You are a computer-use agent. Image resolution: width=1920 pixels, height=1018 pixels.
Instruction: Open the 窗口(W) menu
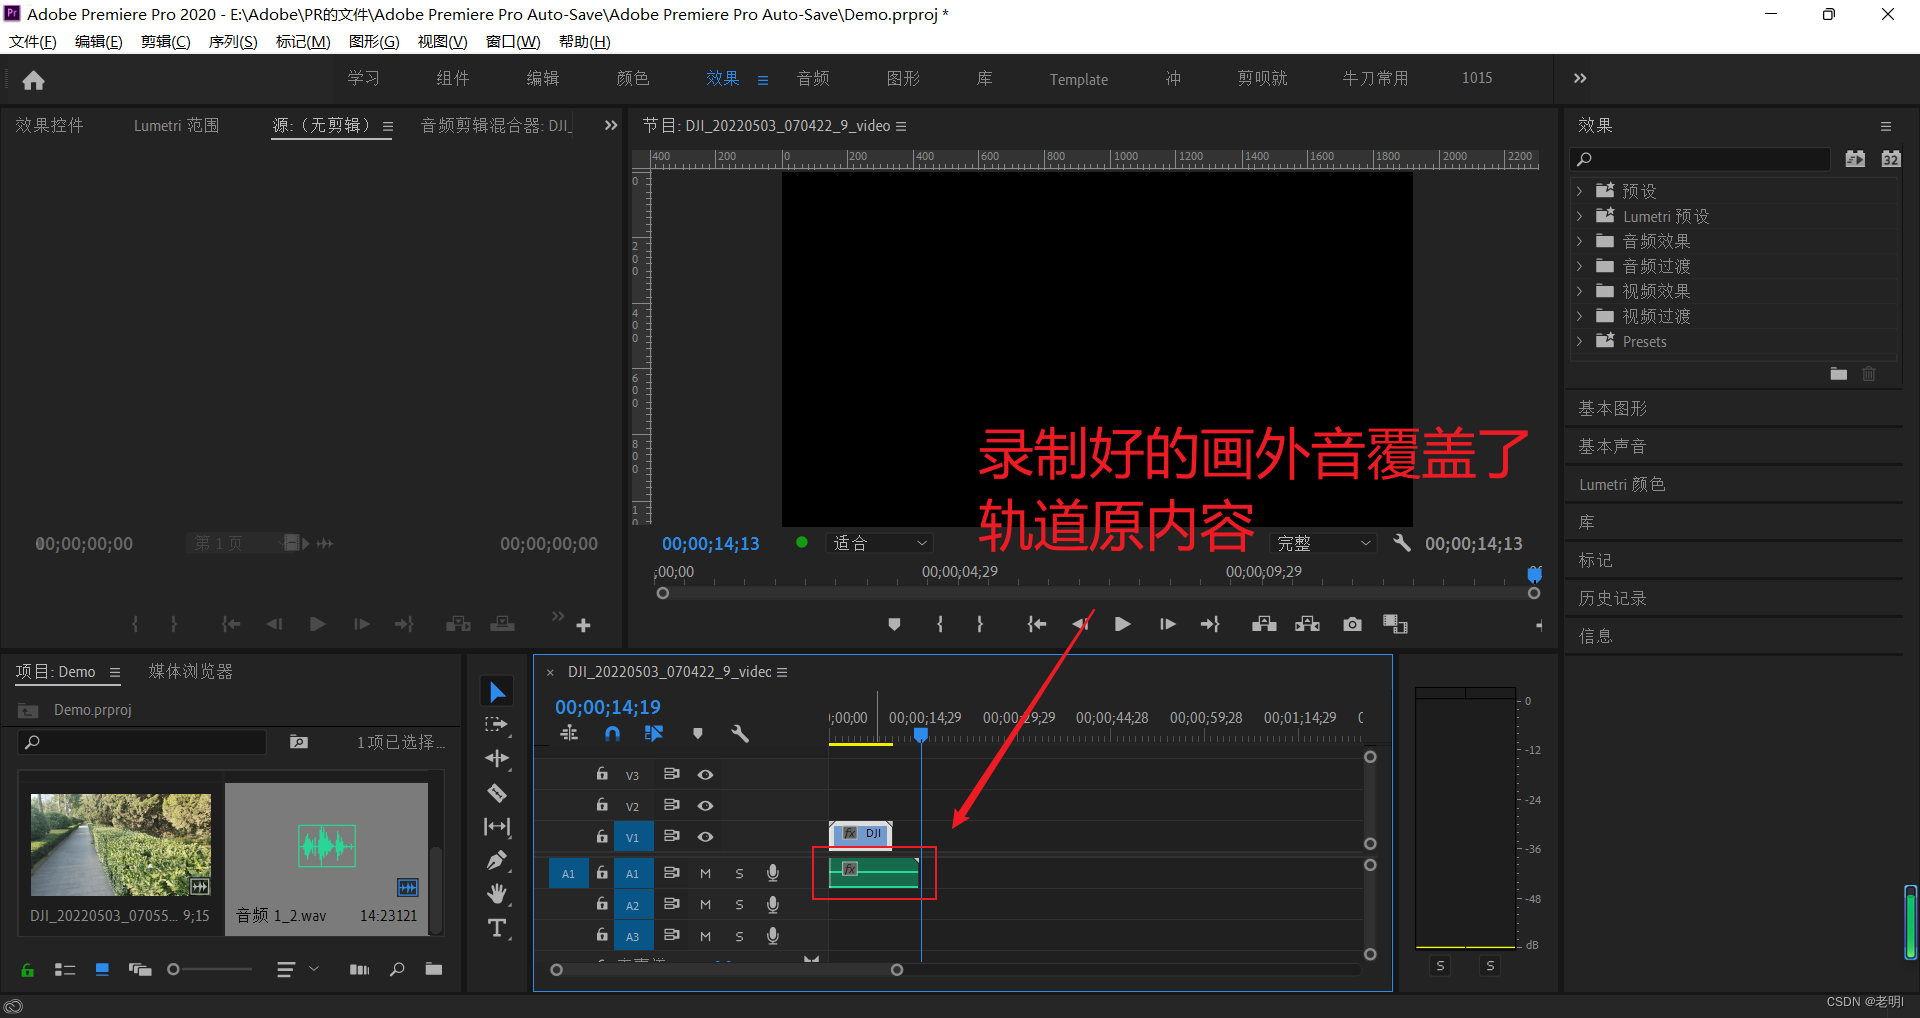click(513, 41)
